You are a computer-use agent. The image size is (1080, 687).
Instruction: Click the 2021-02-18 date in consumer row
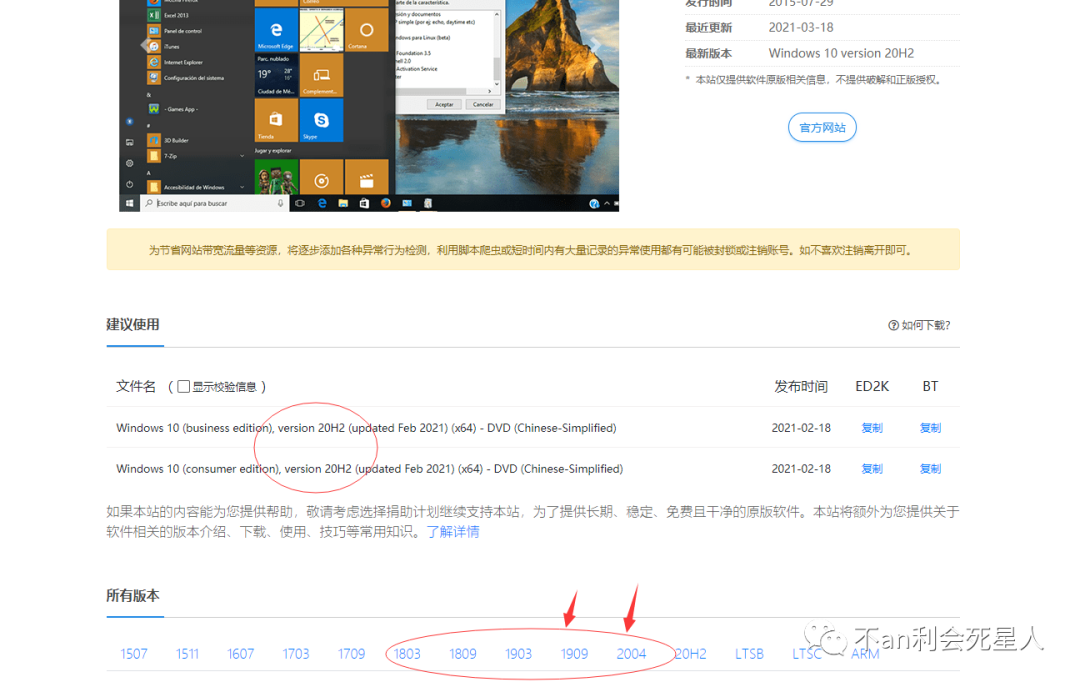coord(801,469)
